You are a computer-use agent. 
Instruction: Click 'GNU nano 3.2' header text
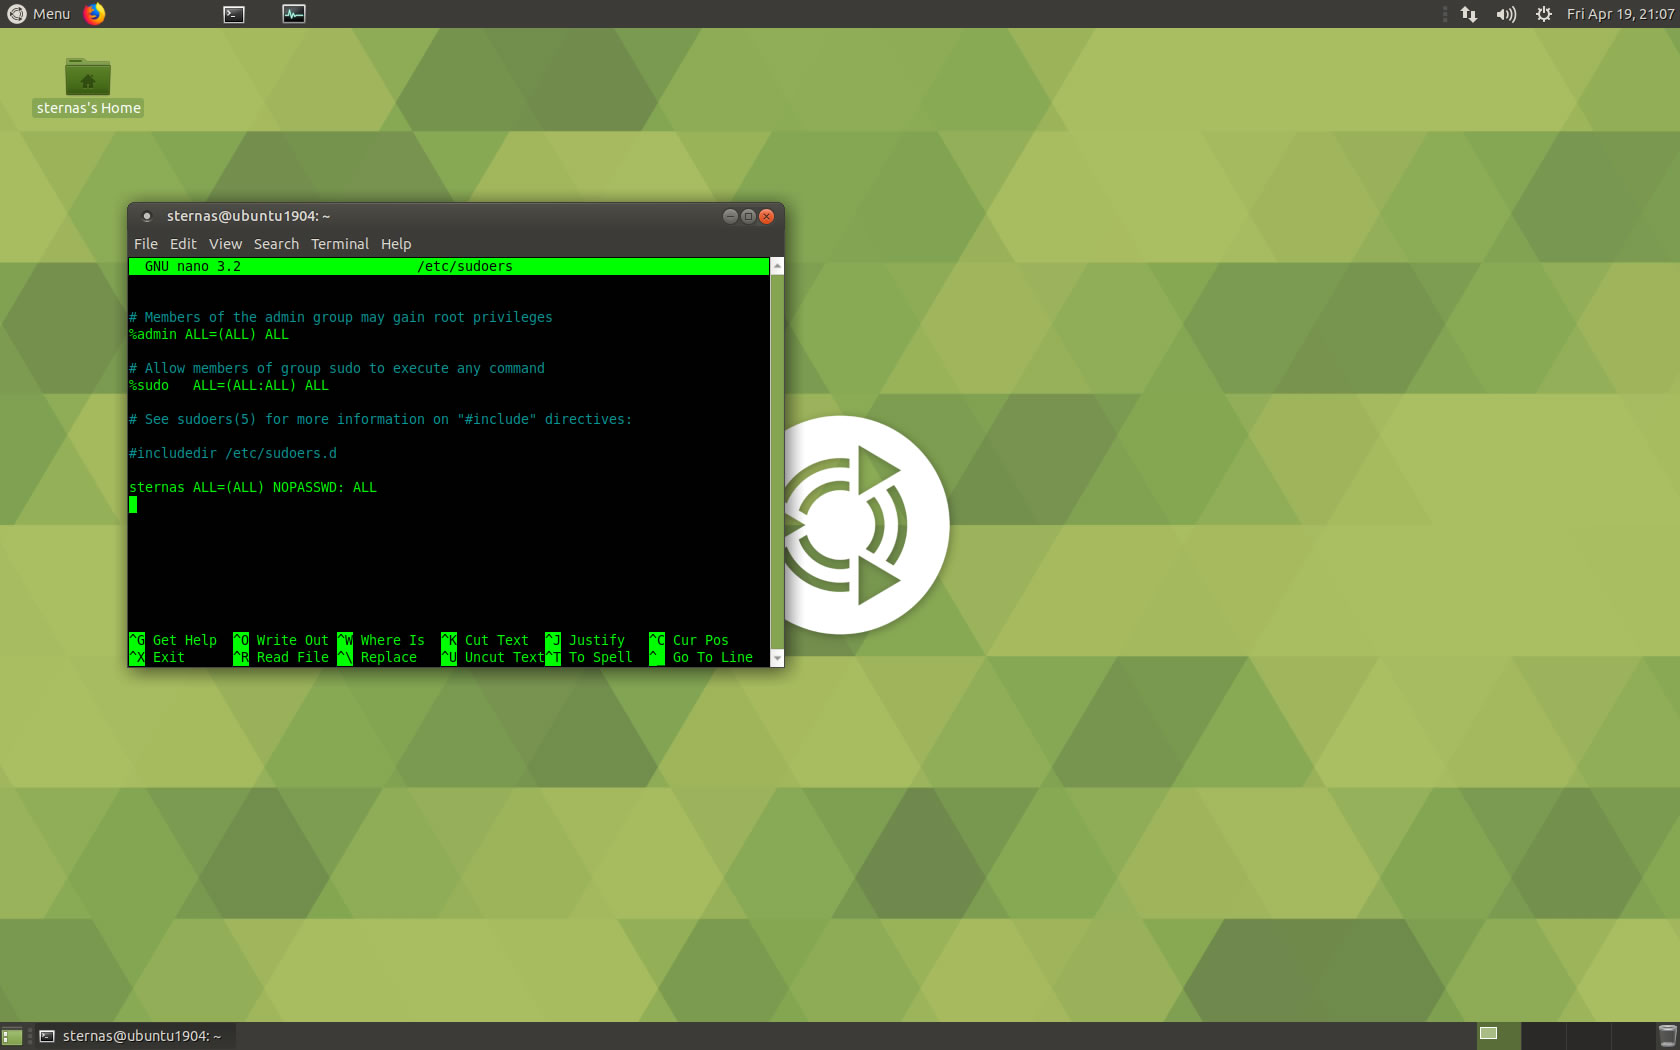(x=193, y=267)
